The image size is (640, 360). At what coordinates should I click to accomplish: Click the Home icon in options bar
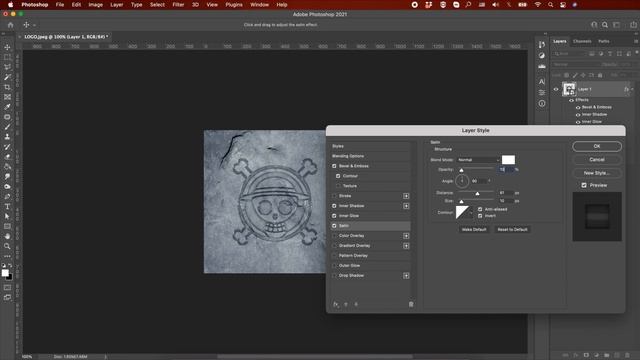[11, 25]
